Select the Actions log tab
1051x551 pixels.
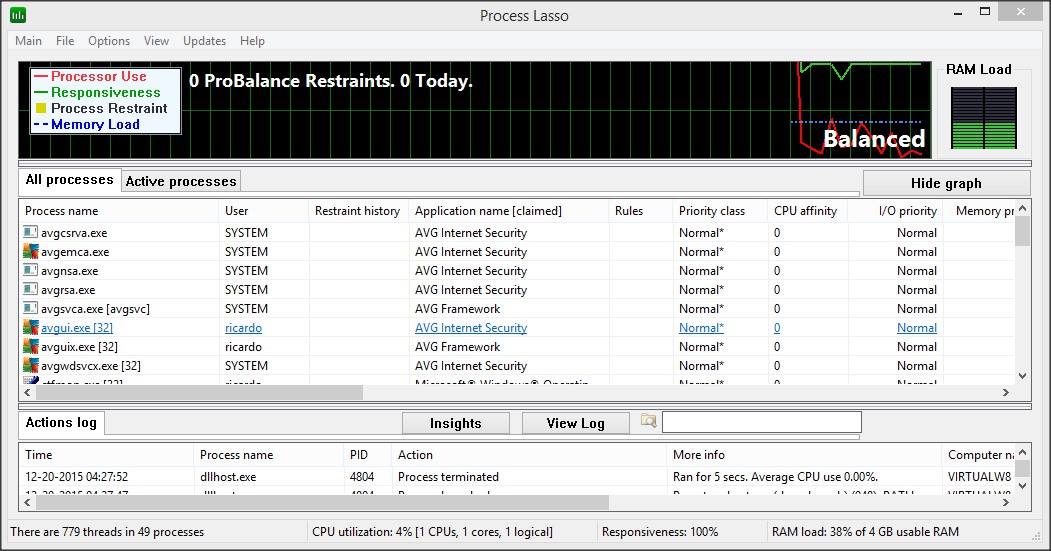[61, 423]
